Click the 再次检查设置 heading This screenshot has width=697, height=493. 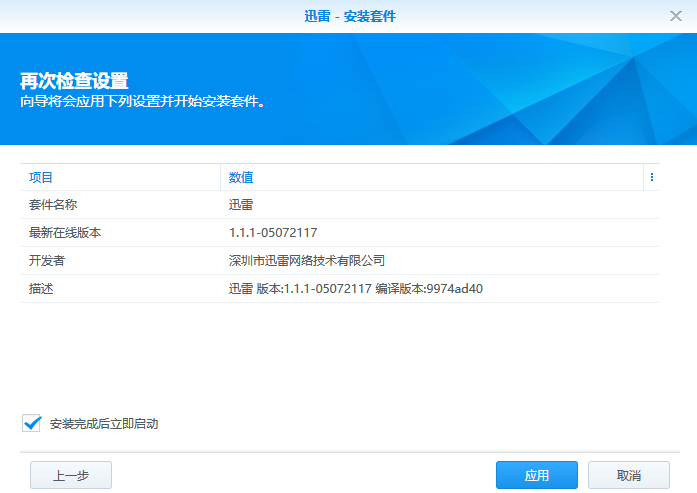74,81
